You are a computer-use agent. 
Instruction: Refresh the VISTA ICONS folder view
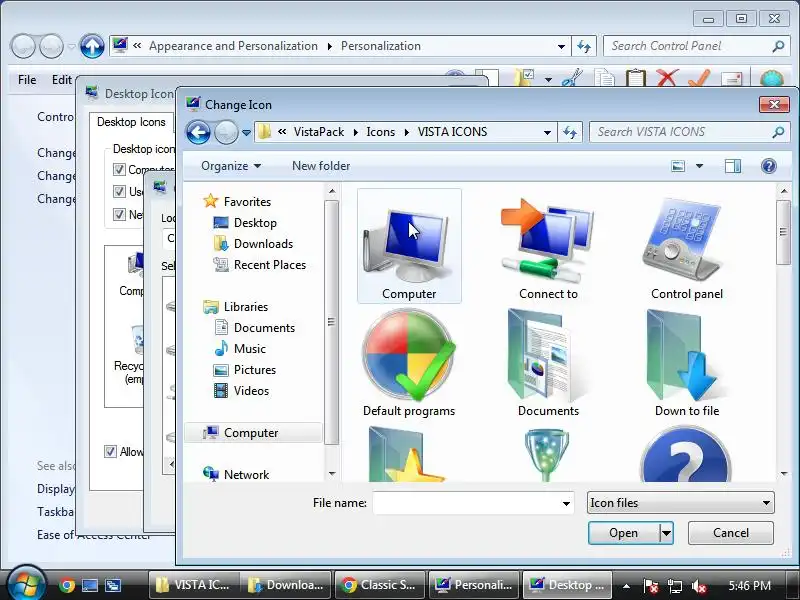point(570,133)
